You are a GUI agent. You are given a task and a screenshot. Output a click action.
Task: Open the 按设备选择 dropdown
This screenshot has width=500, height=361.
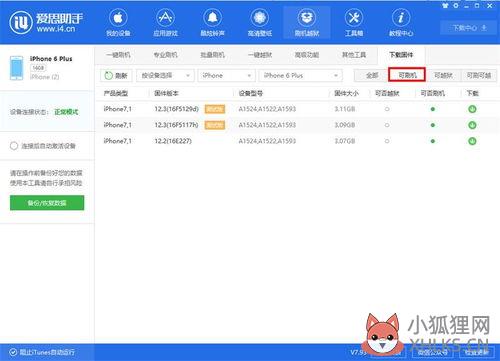pos(165,76)
